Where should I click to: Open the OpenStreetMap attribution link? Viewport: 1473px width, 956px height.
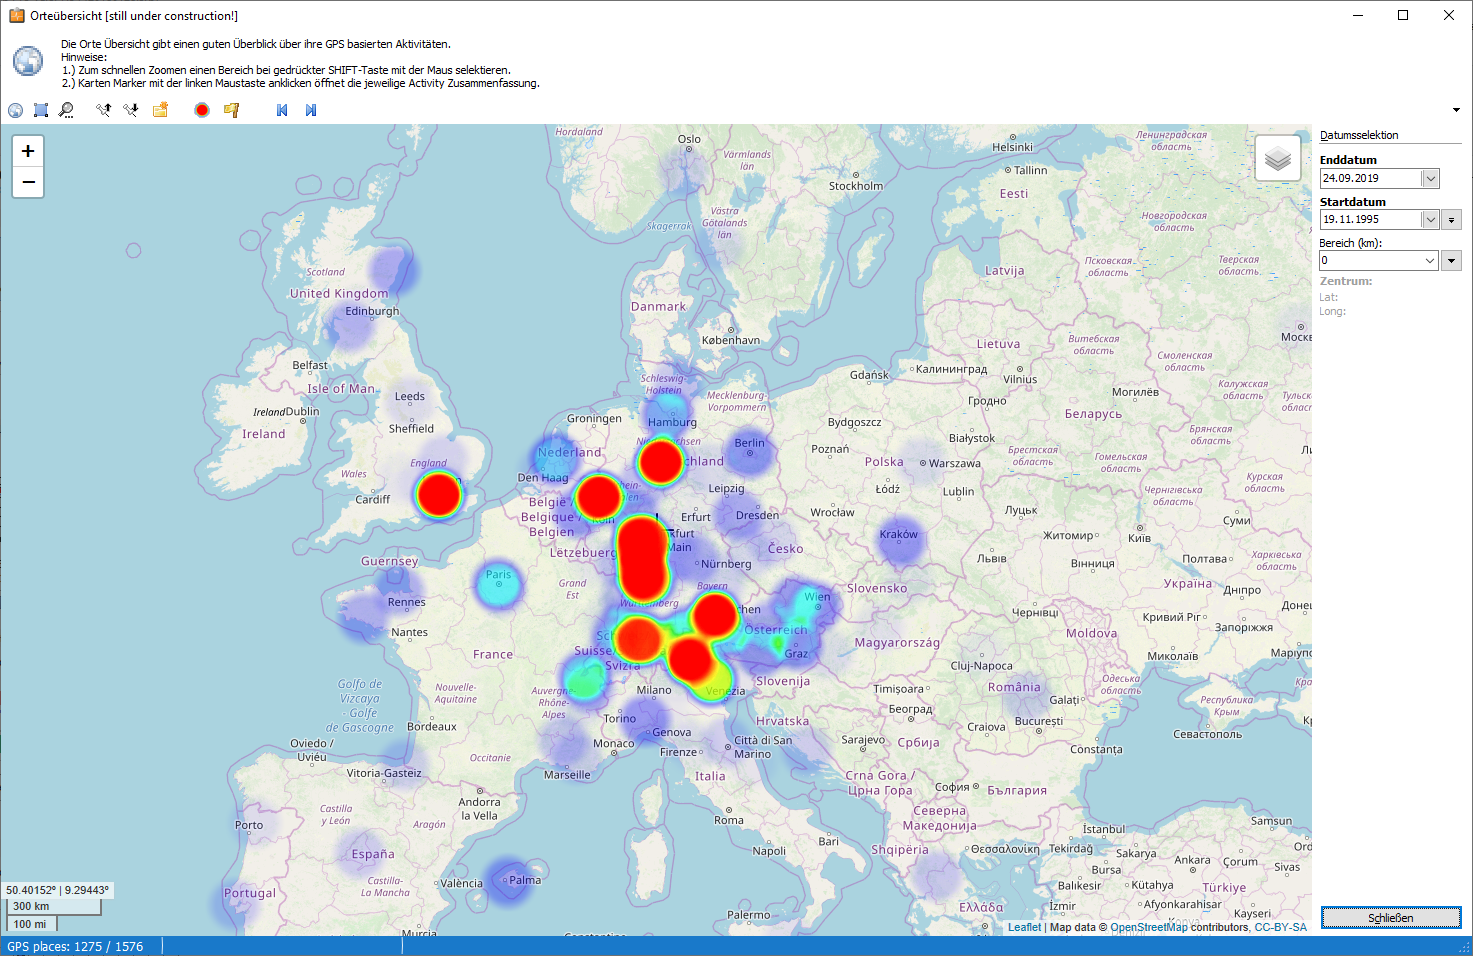click(1149, 927)
